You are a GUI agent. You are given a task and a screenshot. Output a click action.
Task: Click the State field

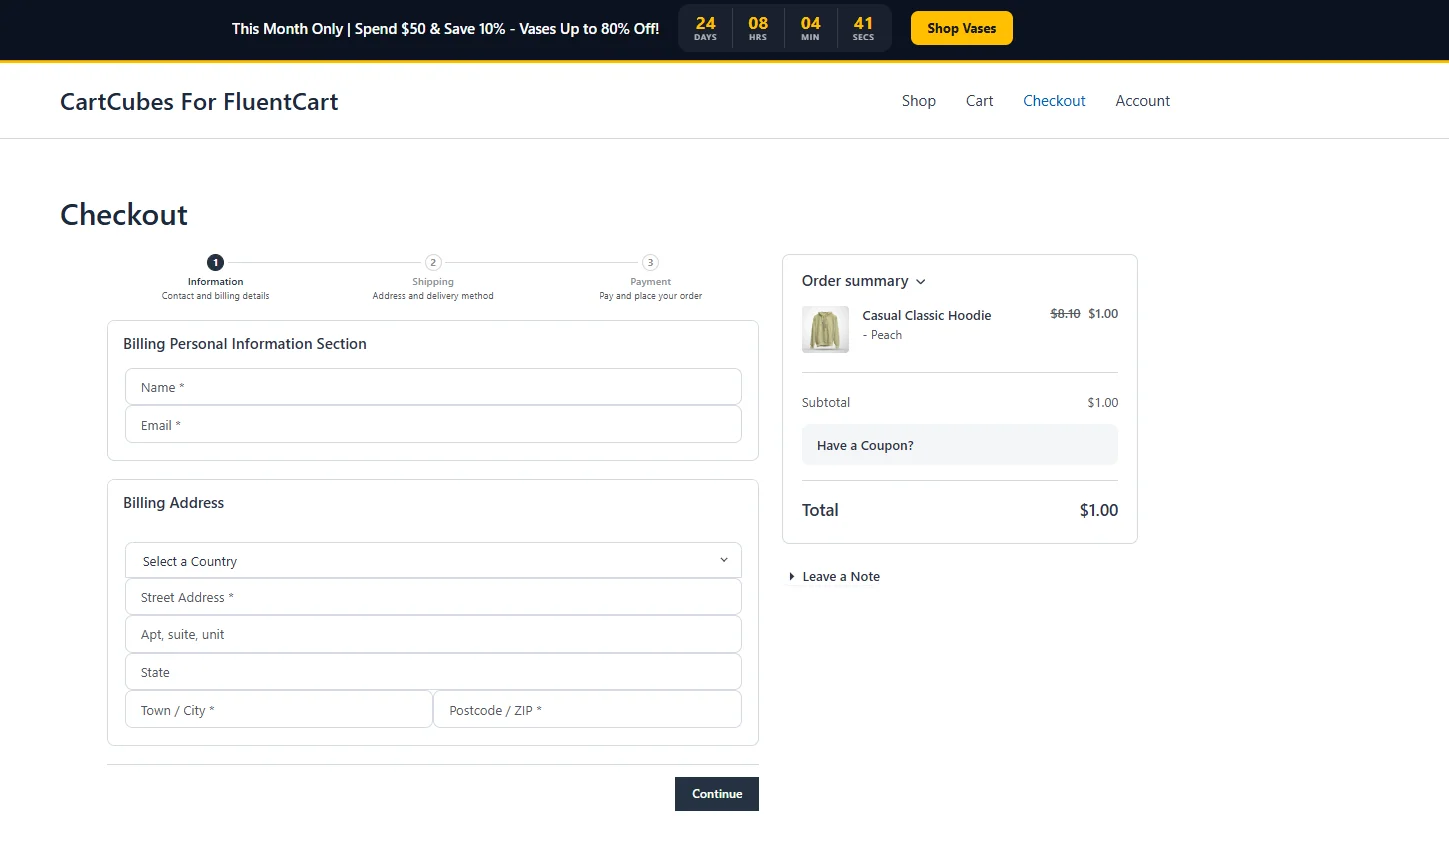(433, 672)
